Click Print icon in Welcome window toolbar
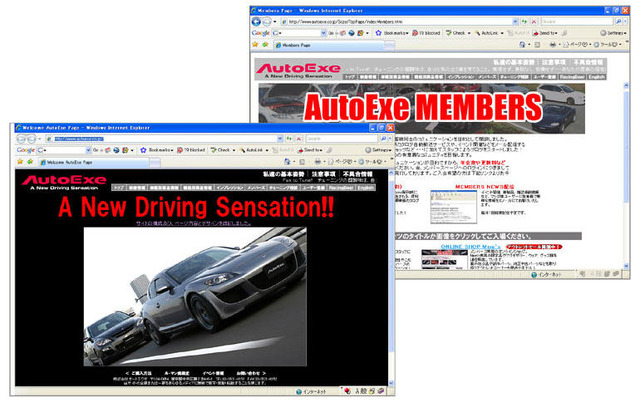Image resolution: width=640 pixels, height=400 pixels. click(x=317, y=162)
